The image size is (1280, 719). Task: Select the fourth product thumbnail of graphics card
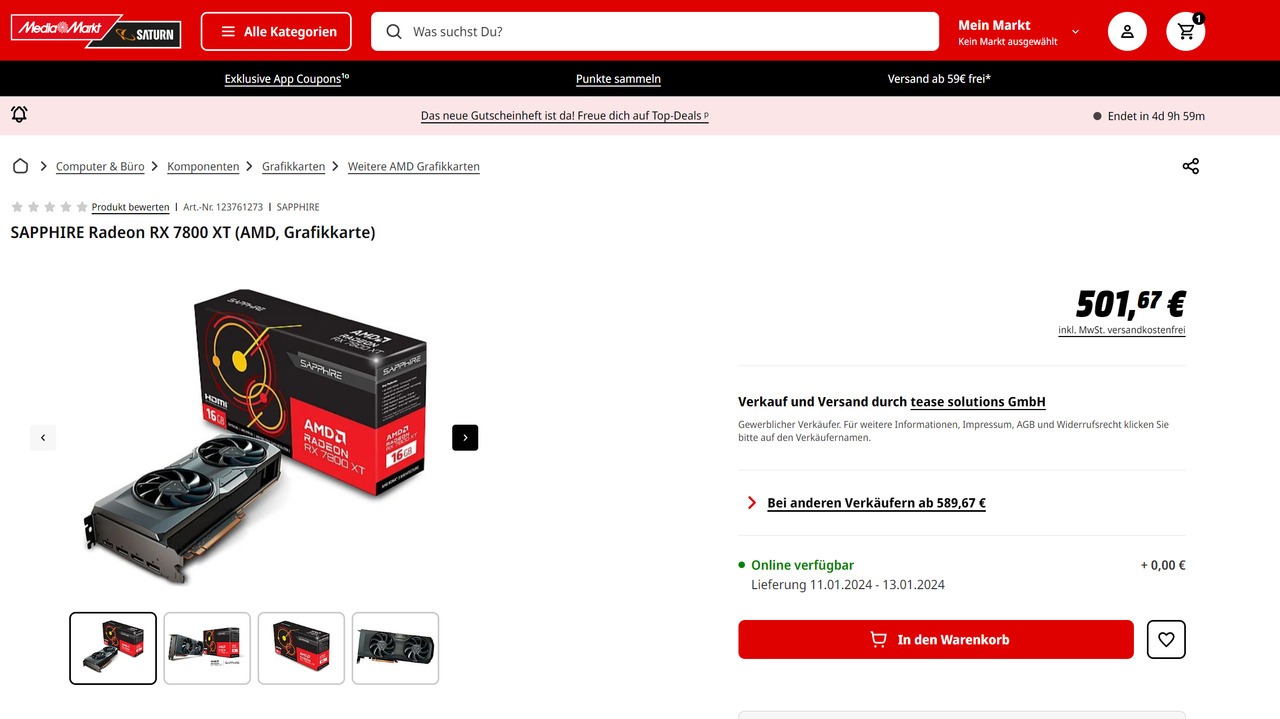click(x=396, y=648)
